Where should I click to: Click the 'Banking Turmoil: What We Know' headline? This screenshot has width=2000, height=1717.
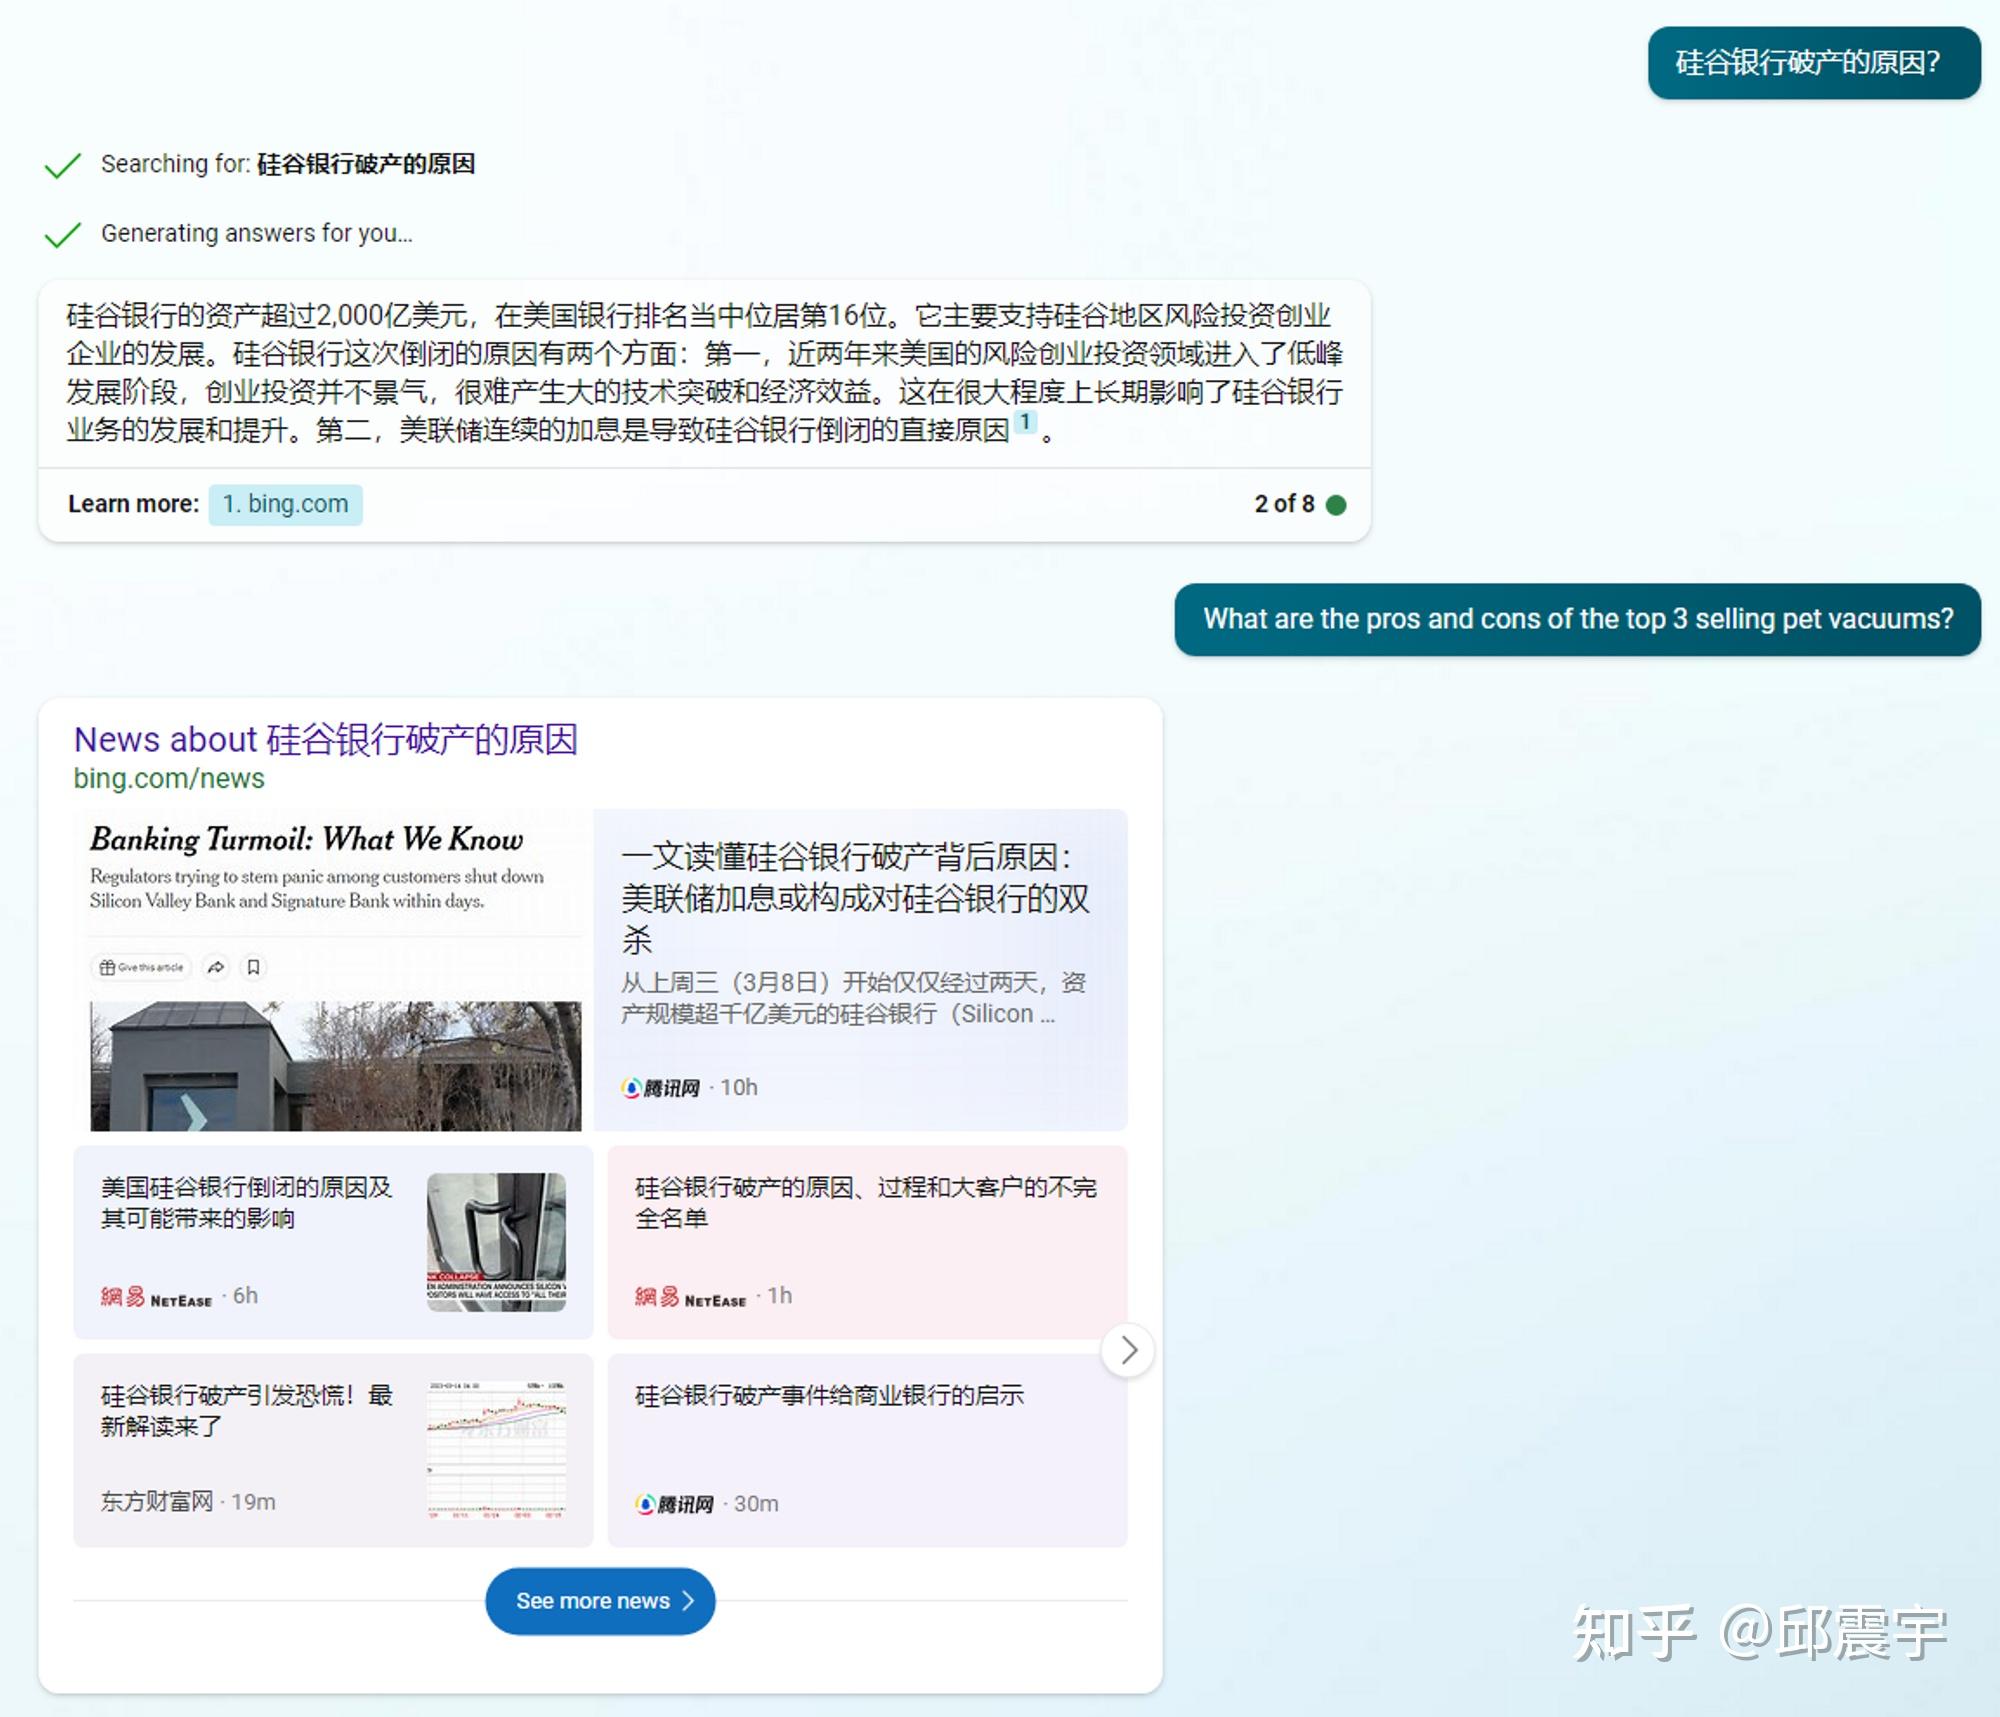tap(306, 839)
